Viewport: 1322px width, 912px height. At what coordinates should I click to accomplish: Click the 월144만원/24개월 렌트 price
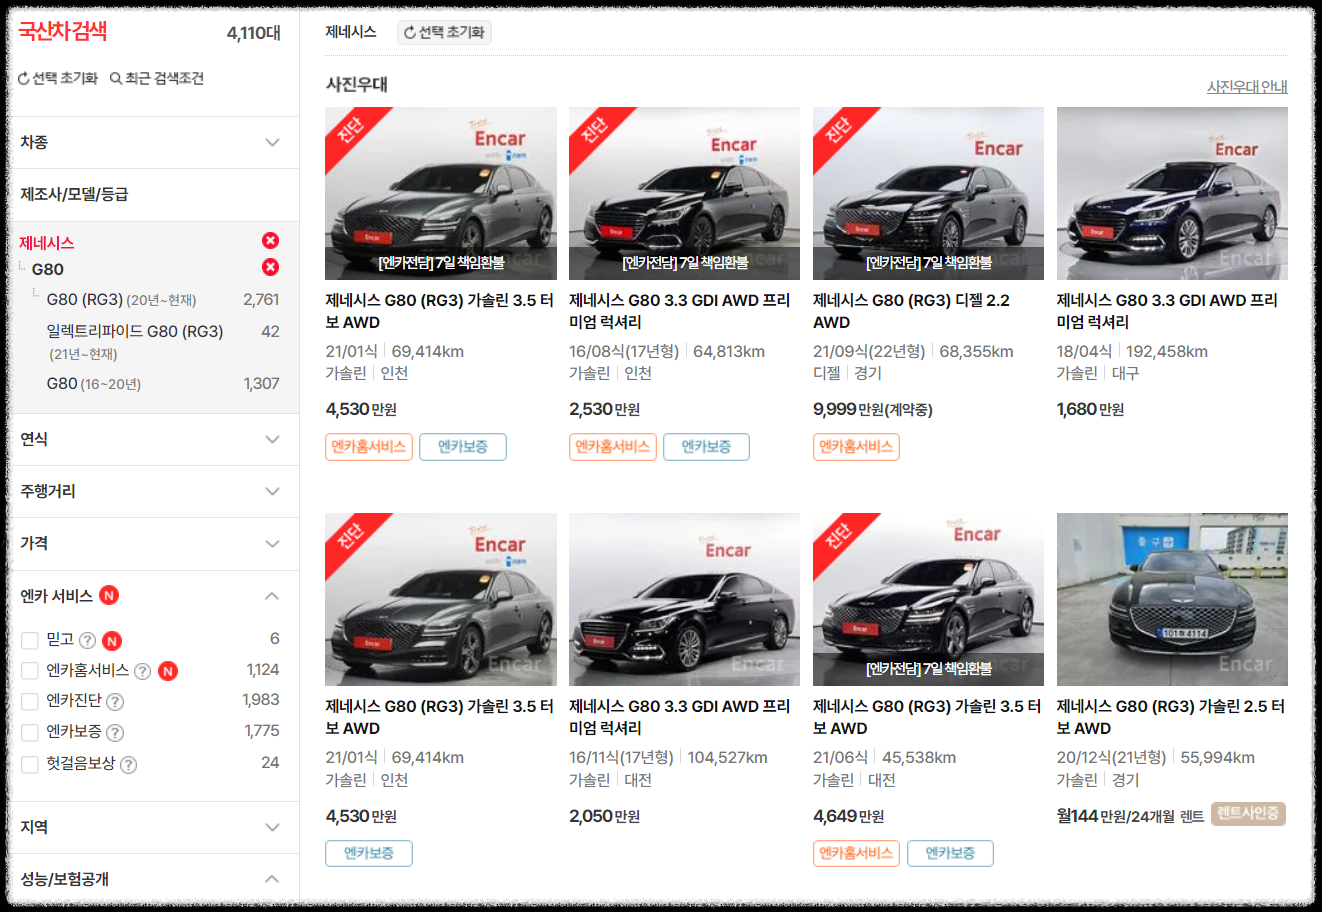point(1130,816)
